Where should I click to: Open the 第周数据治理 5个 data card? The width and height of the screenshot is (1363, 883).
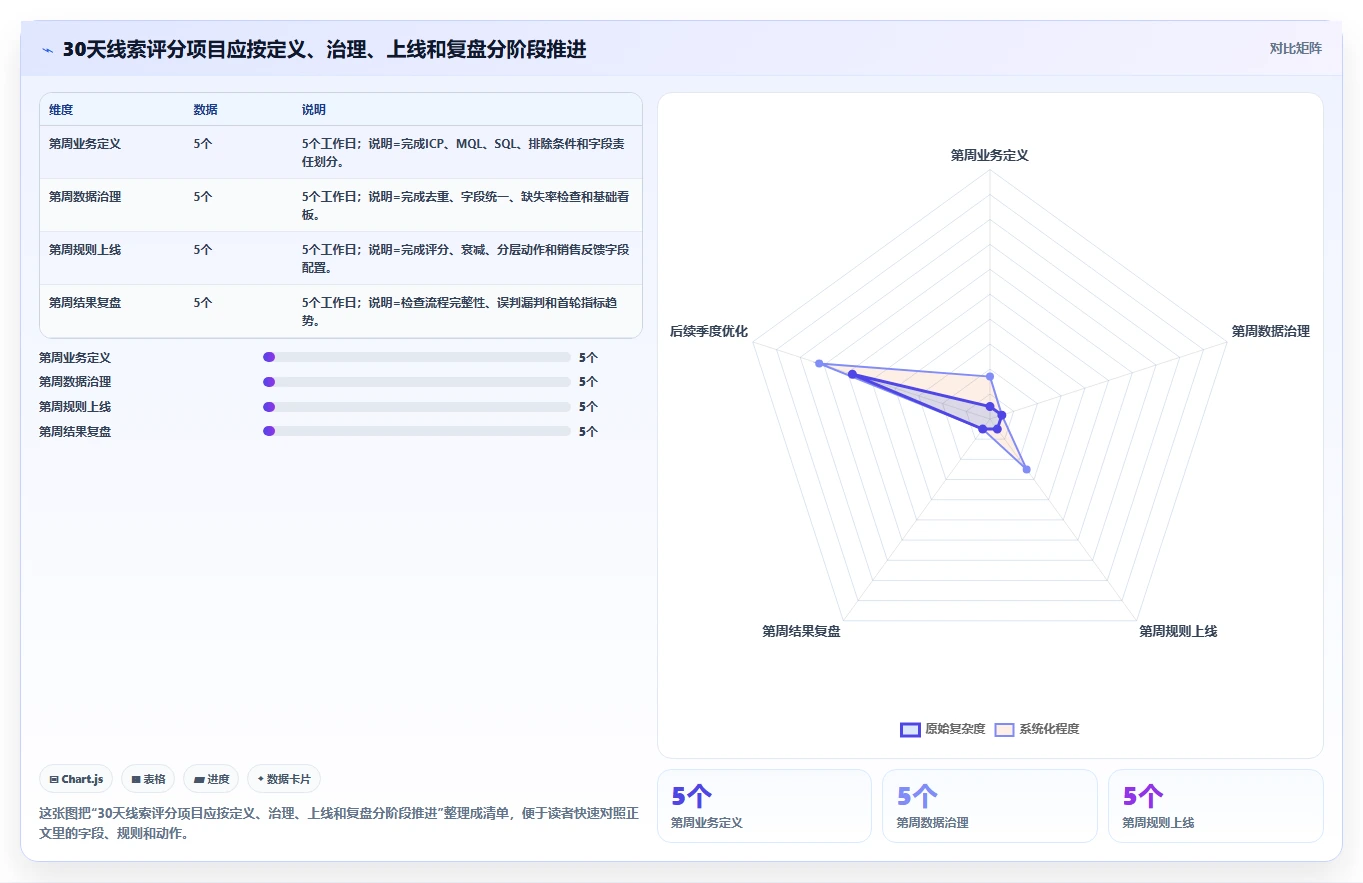tap(989, 806)
